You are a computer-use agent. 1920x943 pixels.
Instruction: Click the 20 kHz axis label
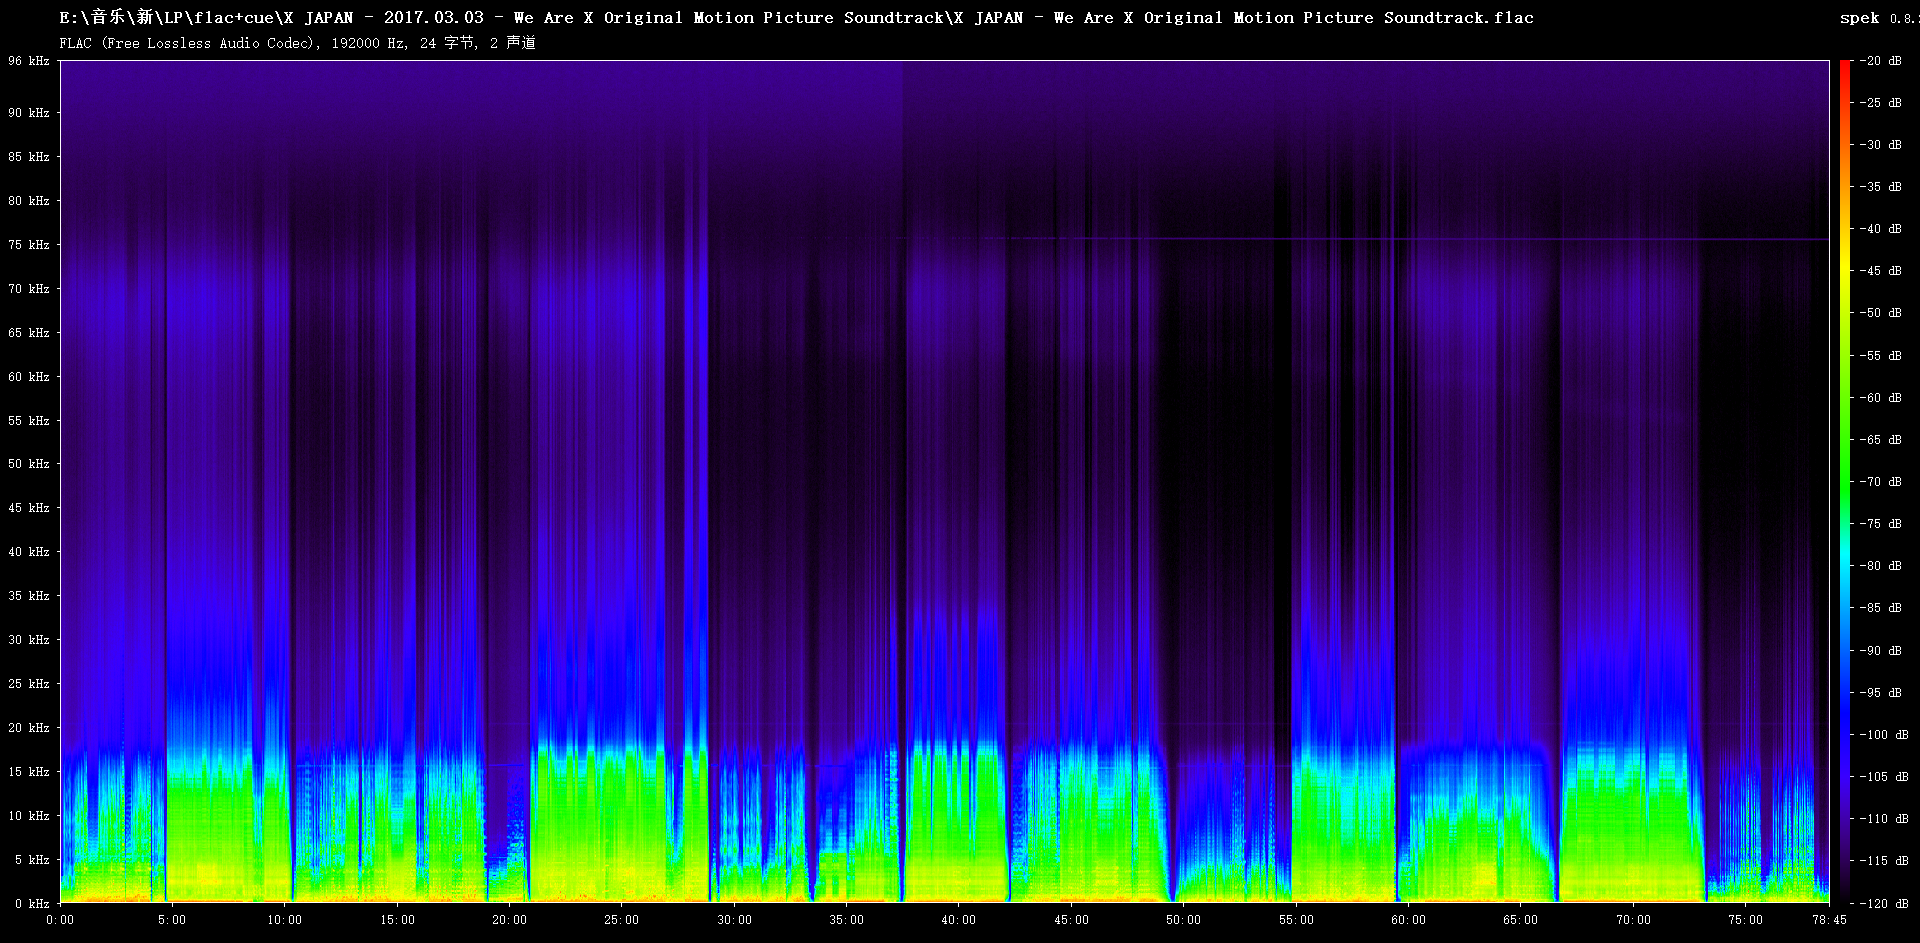pos(29,728)
